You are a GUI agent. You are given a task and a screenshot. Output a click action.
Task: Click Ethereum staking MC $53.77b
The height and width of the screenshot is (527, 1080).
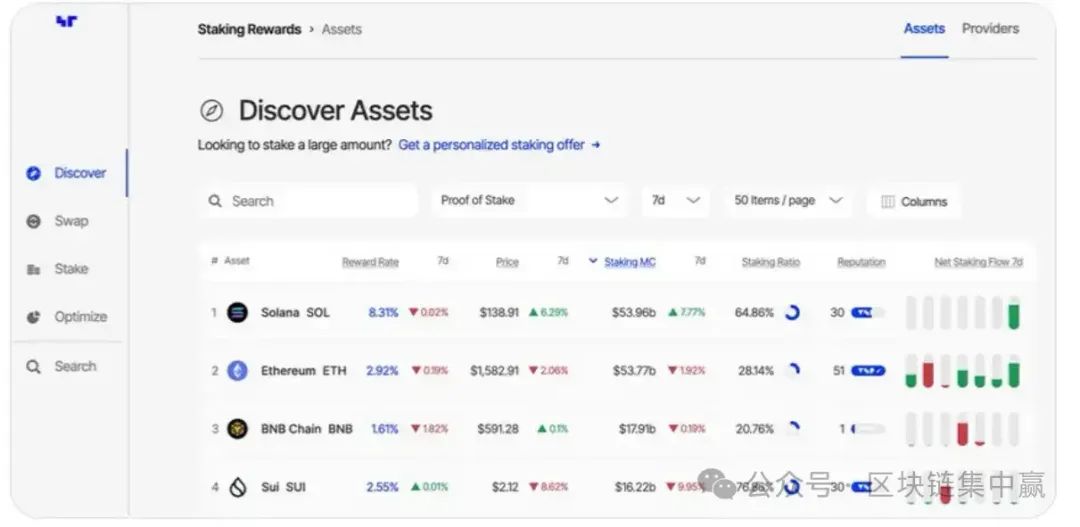pos(634,371)
